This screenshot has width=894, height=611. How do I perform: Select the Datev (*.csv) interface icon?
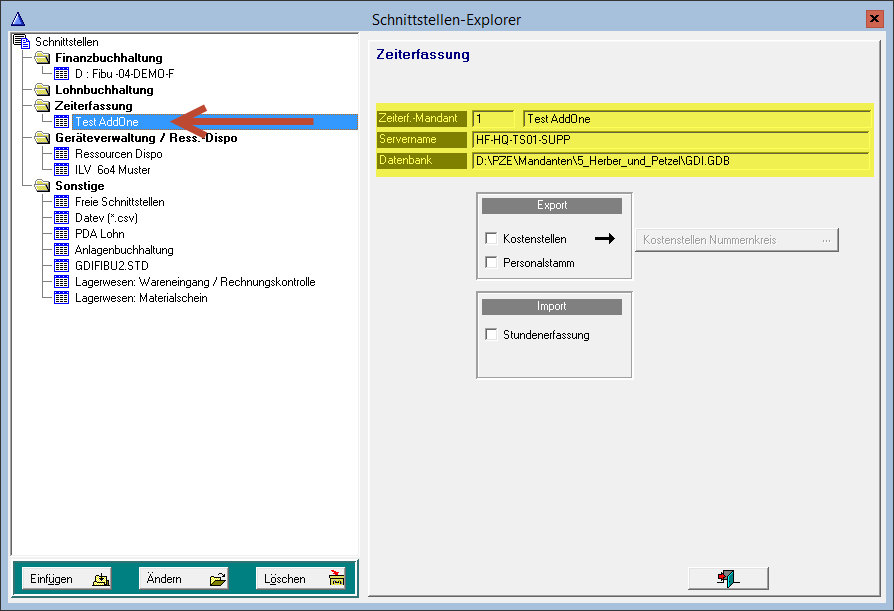tap(62, 216)
